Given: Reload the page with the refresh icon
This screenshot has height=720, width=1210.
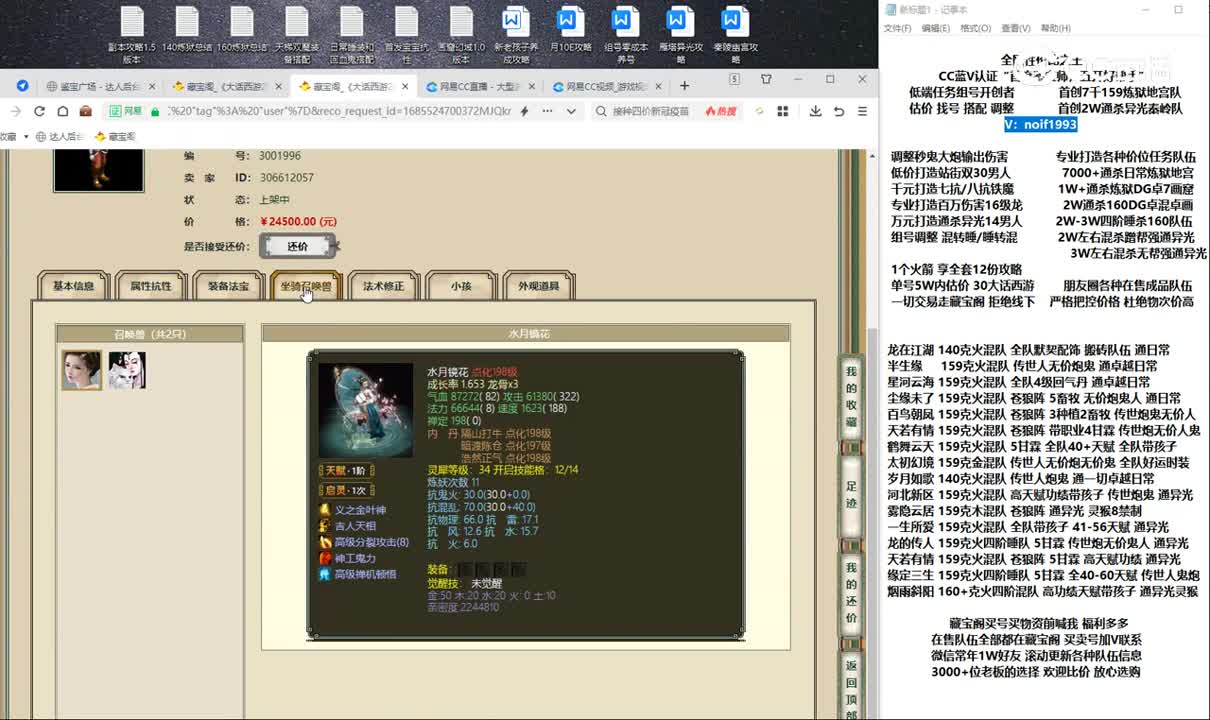Looking at the screenshot, I should tap(39, 111).
